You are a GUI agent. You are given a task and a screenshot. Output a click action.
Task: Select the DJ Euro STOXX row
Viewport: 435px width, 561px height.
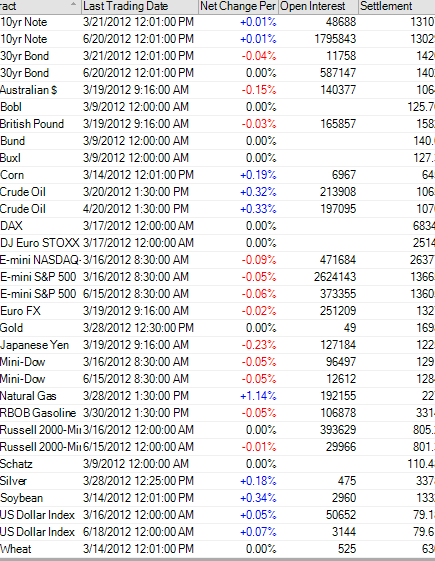(x=218, y=243)
